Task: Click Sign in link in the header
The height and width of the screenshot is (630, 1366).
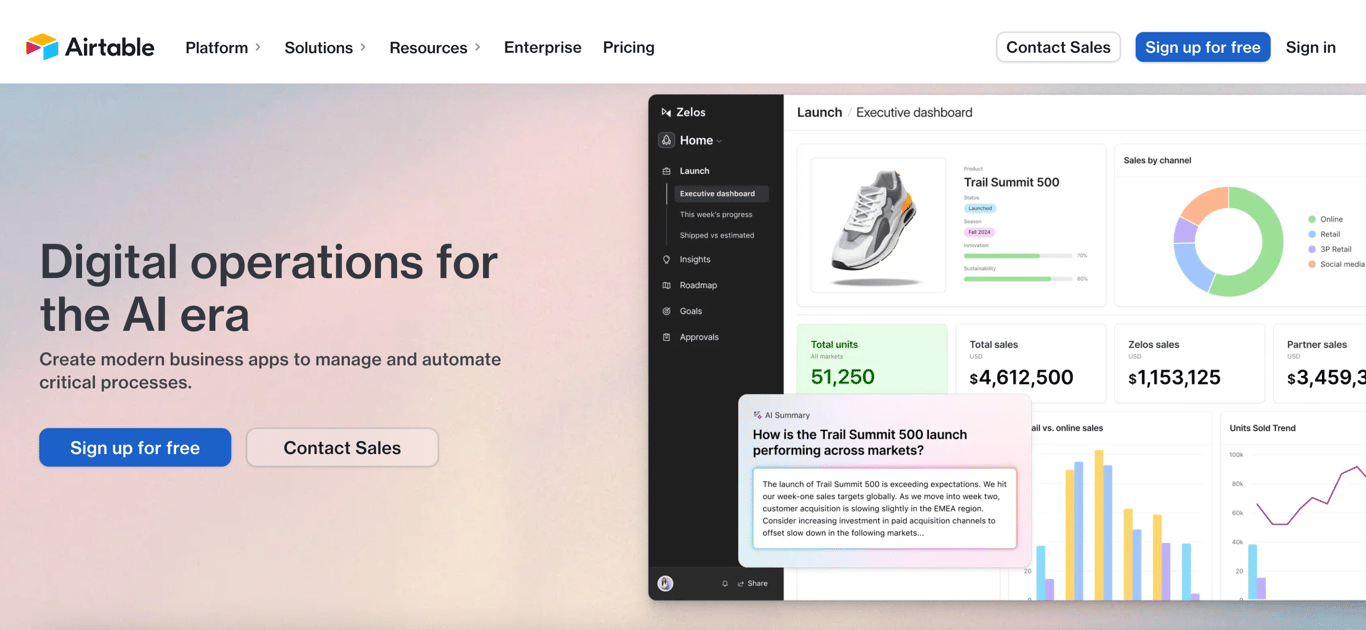Action: click(1310, 47)
